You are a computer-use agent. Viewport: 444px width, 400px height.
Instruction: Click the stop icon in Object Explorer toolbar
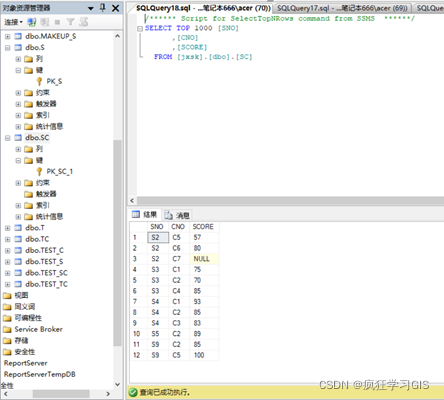[x=57, y=22]
